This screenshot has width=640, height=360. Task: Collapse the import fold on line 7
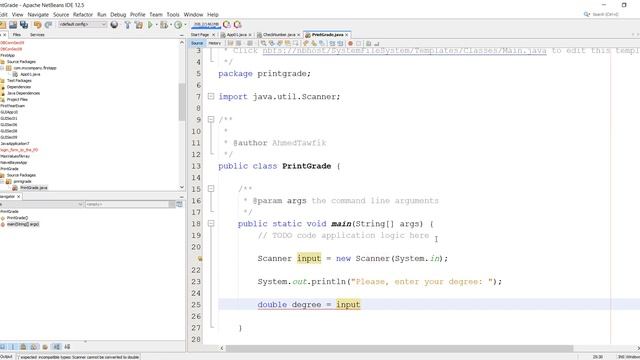tap(211, 96)
